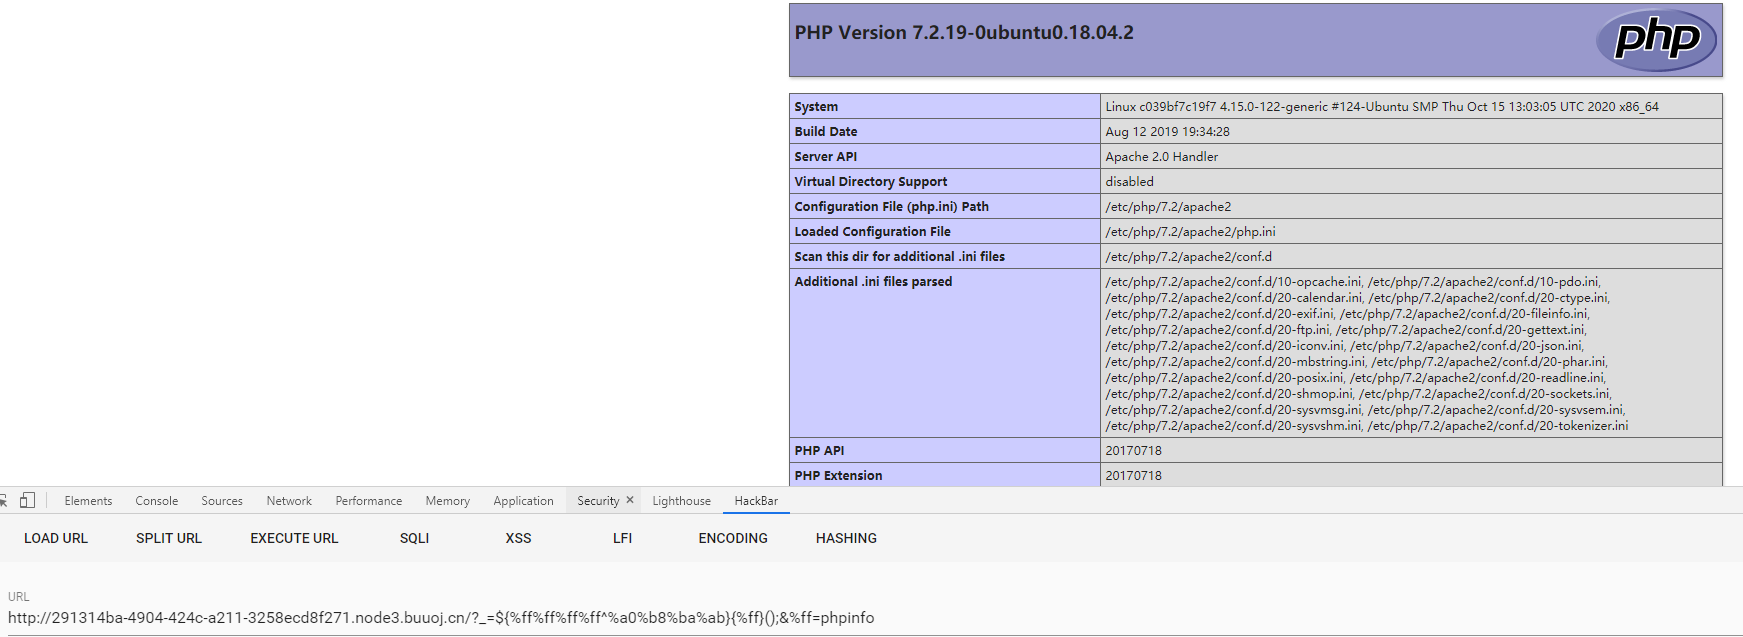Click the Loaded Configuration File label
This screenshot has height=637, width=1743.
point(872,232)
